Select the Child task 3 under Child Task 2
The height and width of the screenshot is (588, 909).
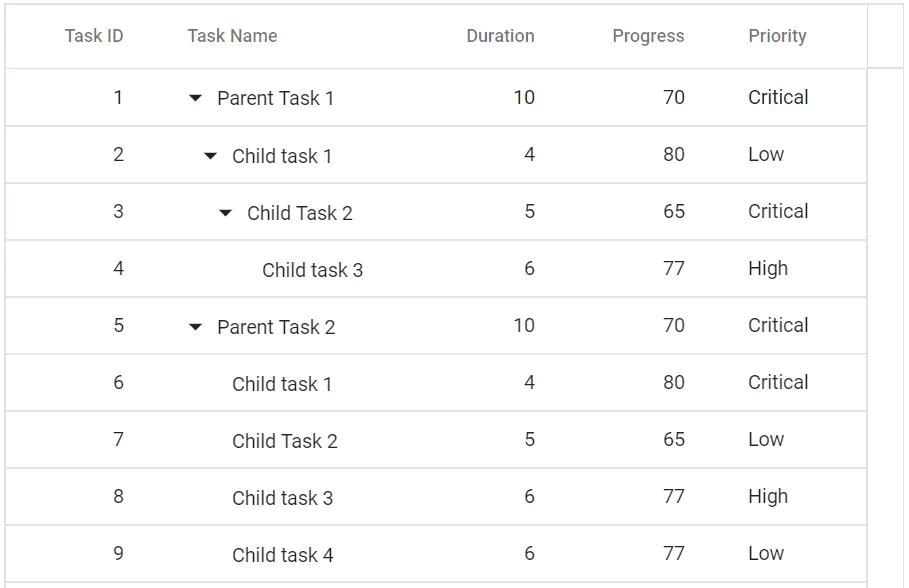312,269
